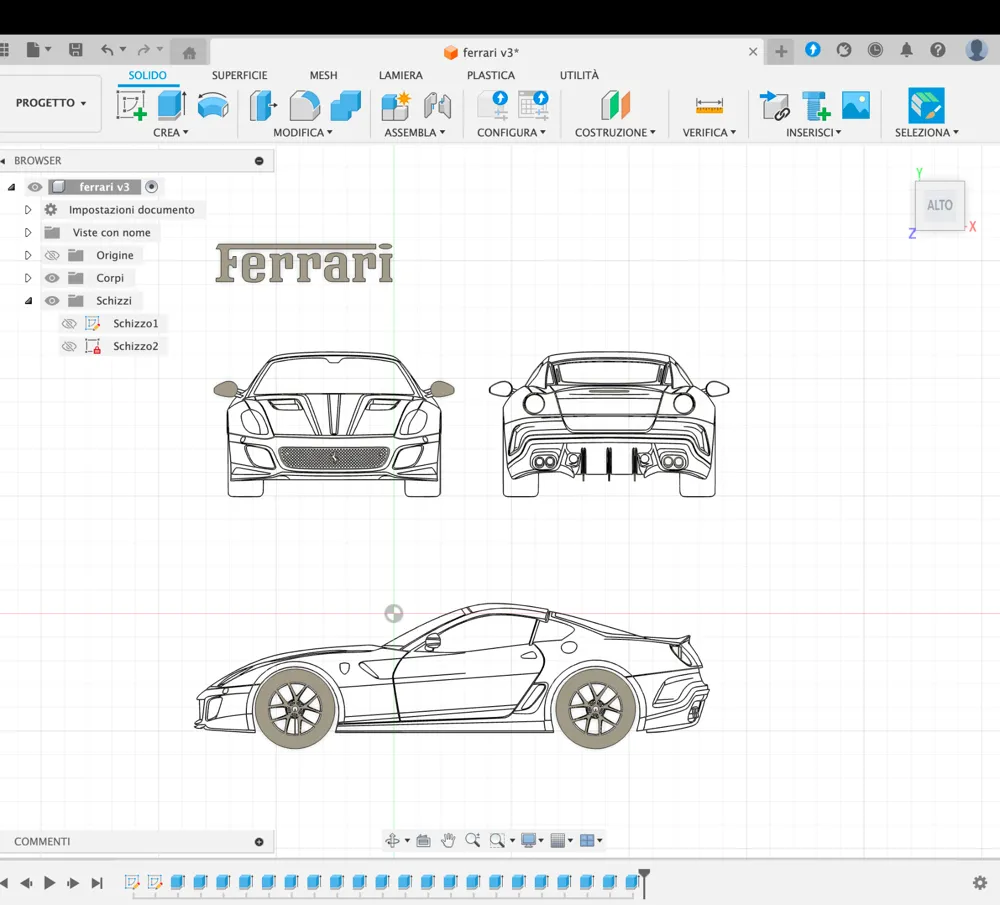1000x905 pixels.
Task: Open the ASSEMBLA dropdown menu
Action: click(415, 133)
